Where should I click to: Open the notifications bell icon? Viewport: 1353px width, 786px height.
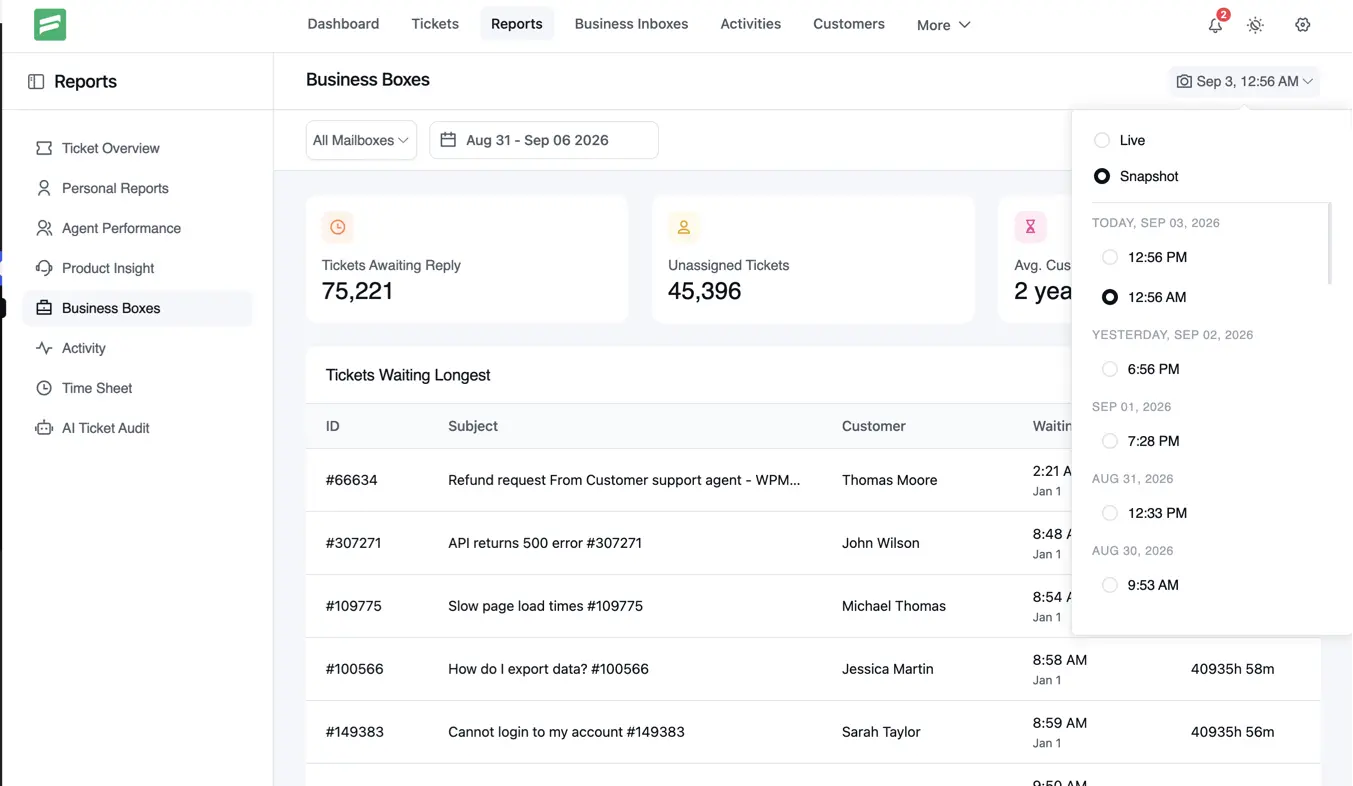pos(1215,25)
